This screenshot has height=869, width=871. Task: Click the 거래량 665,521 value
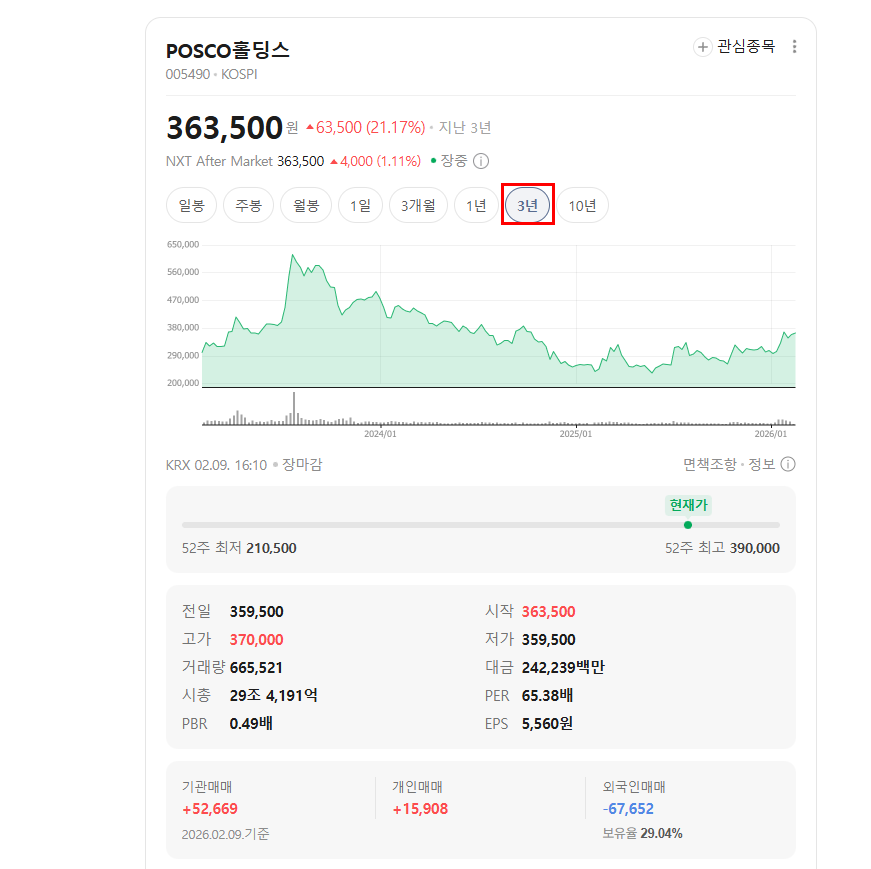[256, 667]
